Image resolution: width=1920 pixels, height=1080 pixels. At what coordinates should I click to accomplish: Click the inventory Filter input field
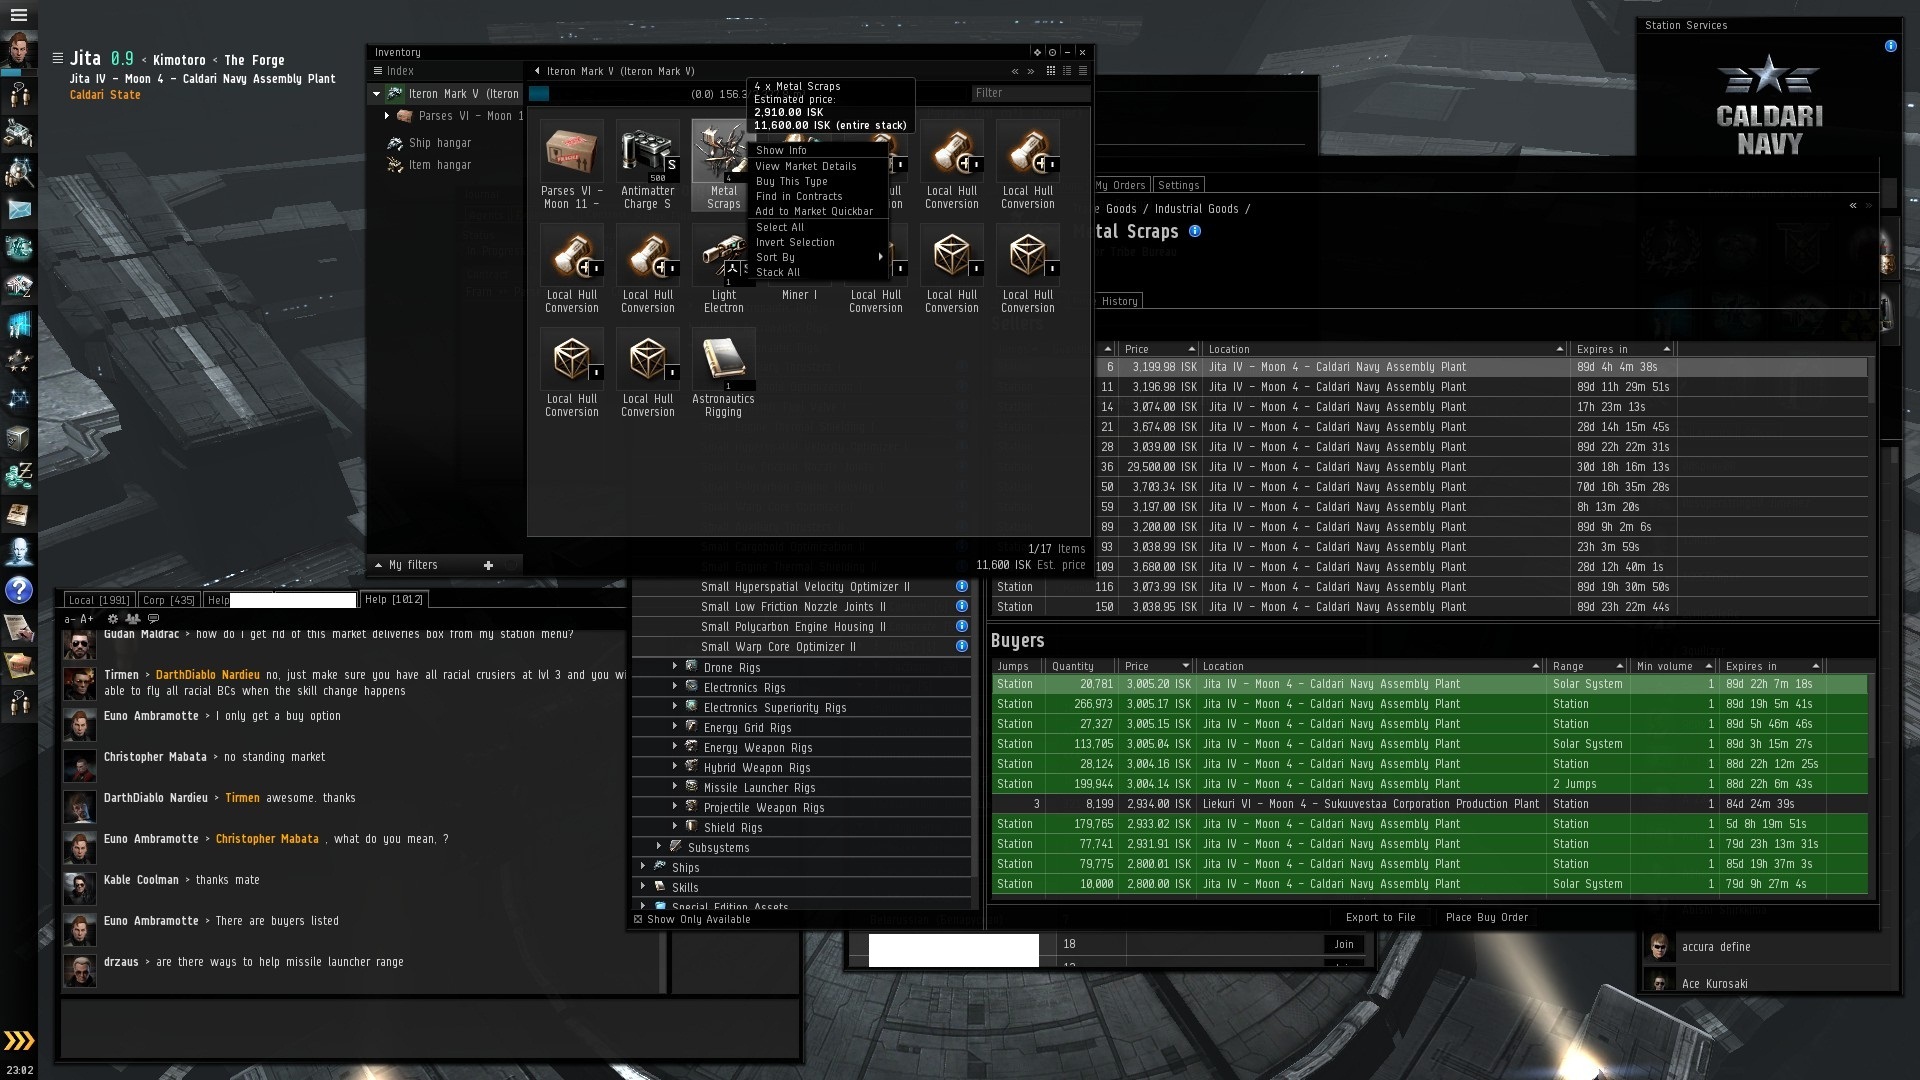coord(1028,93)
